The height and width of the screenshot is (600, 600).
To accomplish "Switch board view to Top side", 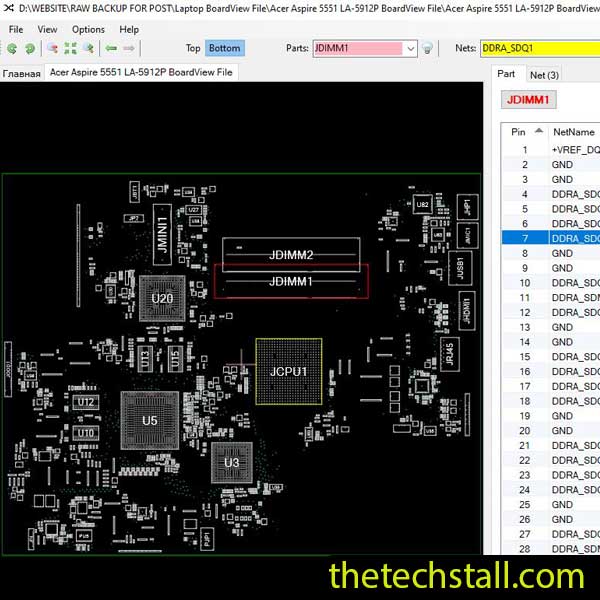I will pyautogui.click(x=193, y=48).
